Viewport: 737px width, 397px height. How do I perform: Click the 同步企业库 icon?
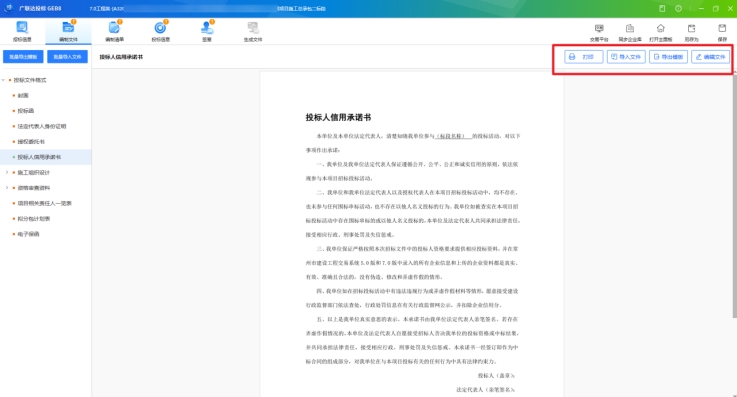630,32
